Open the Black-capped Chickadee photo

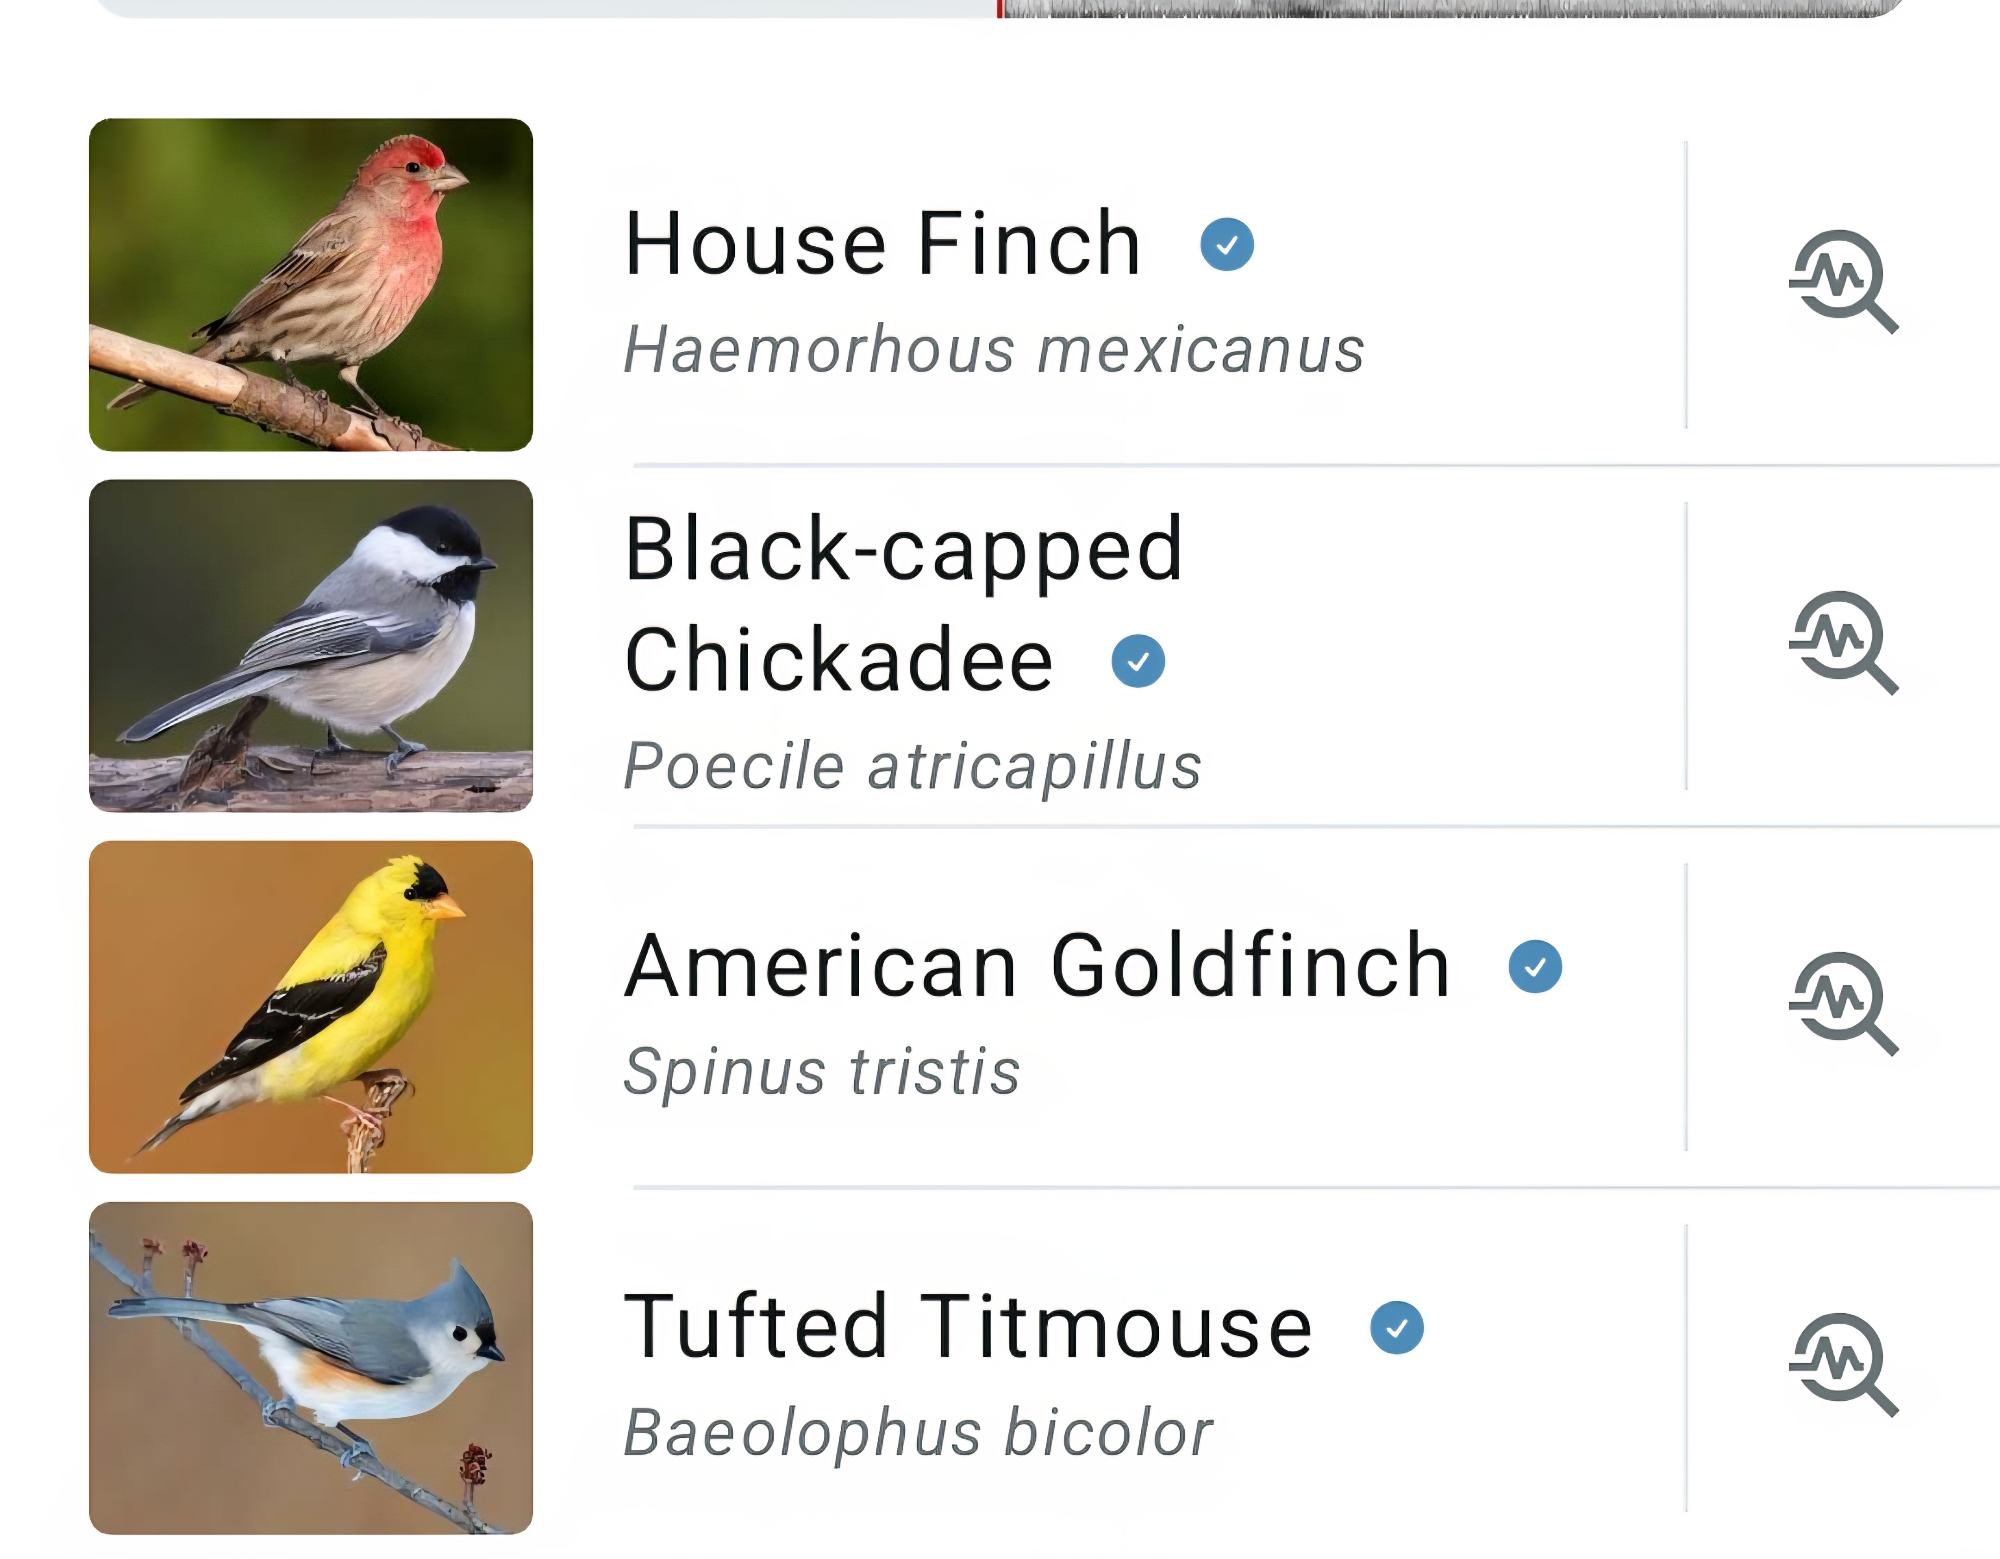point(311,646)
